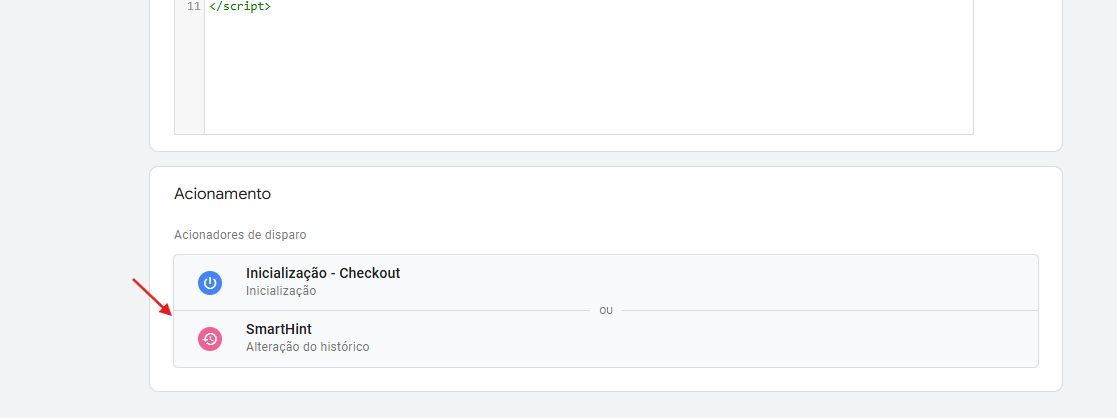The height and width of the screenshot is (418, 1117).
Task: Click the Acionadores de disparo label
Action: 240,235
